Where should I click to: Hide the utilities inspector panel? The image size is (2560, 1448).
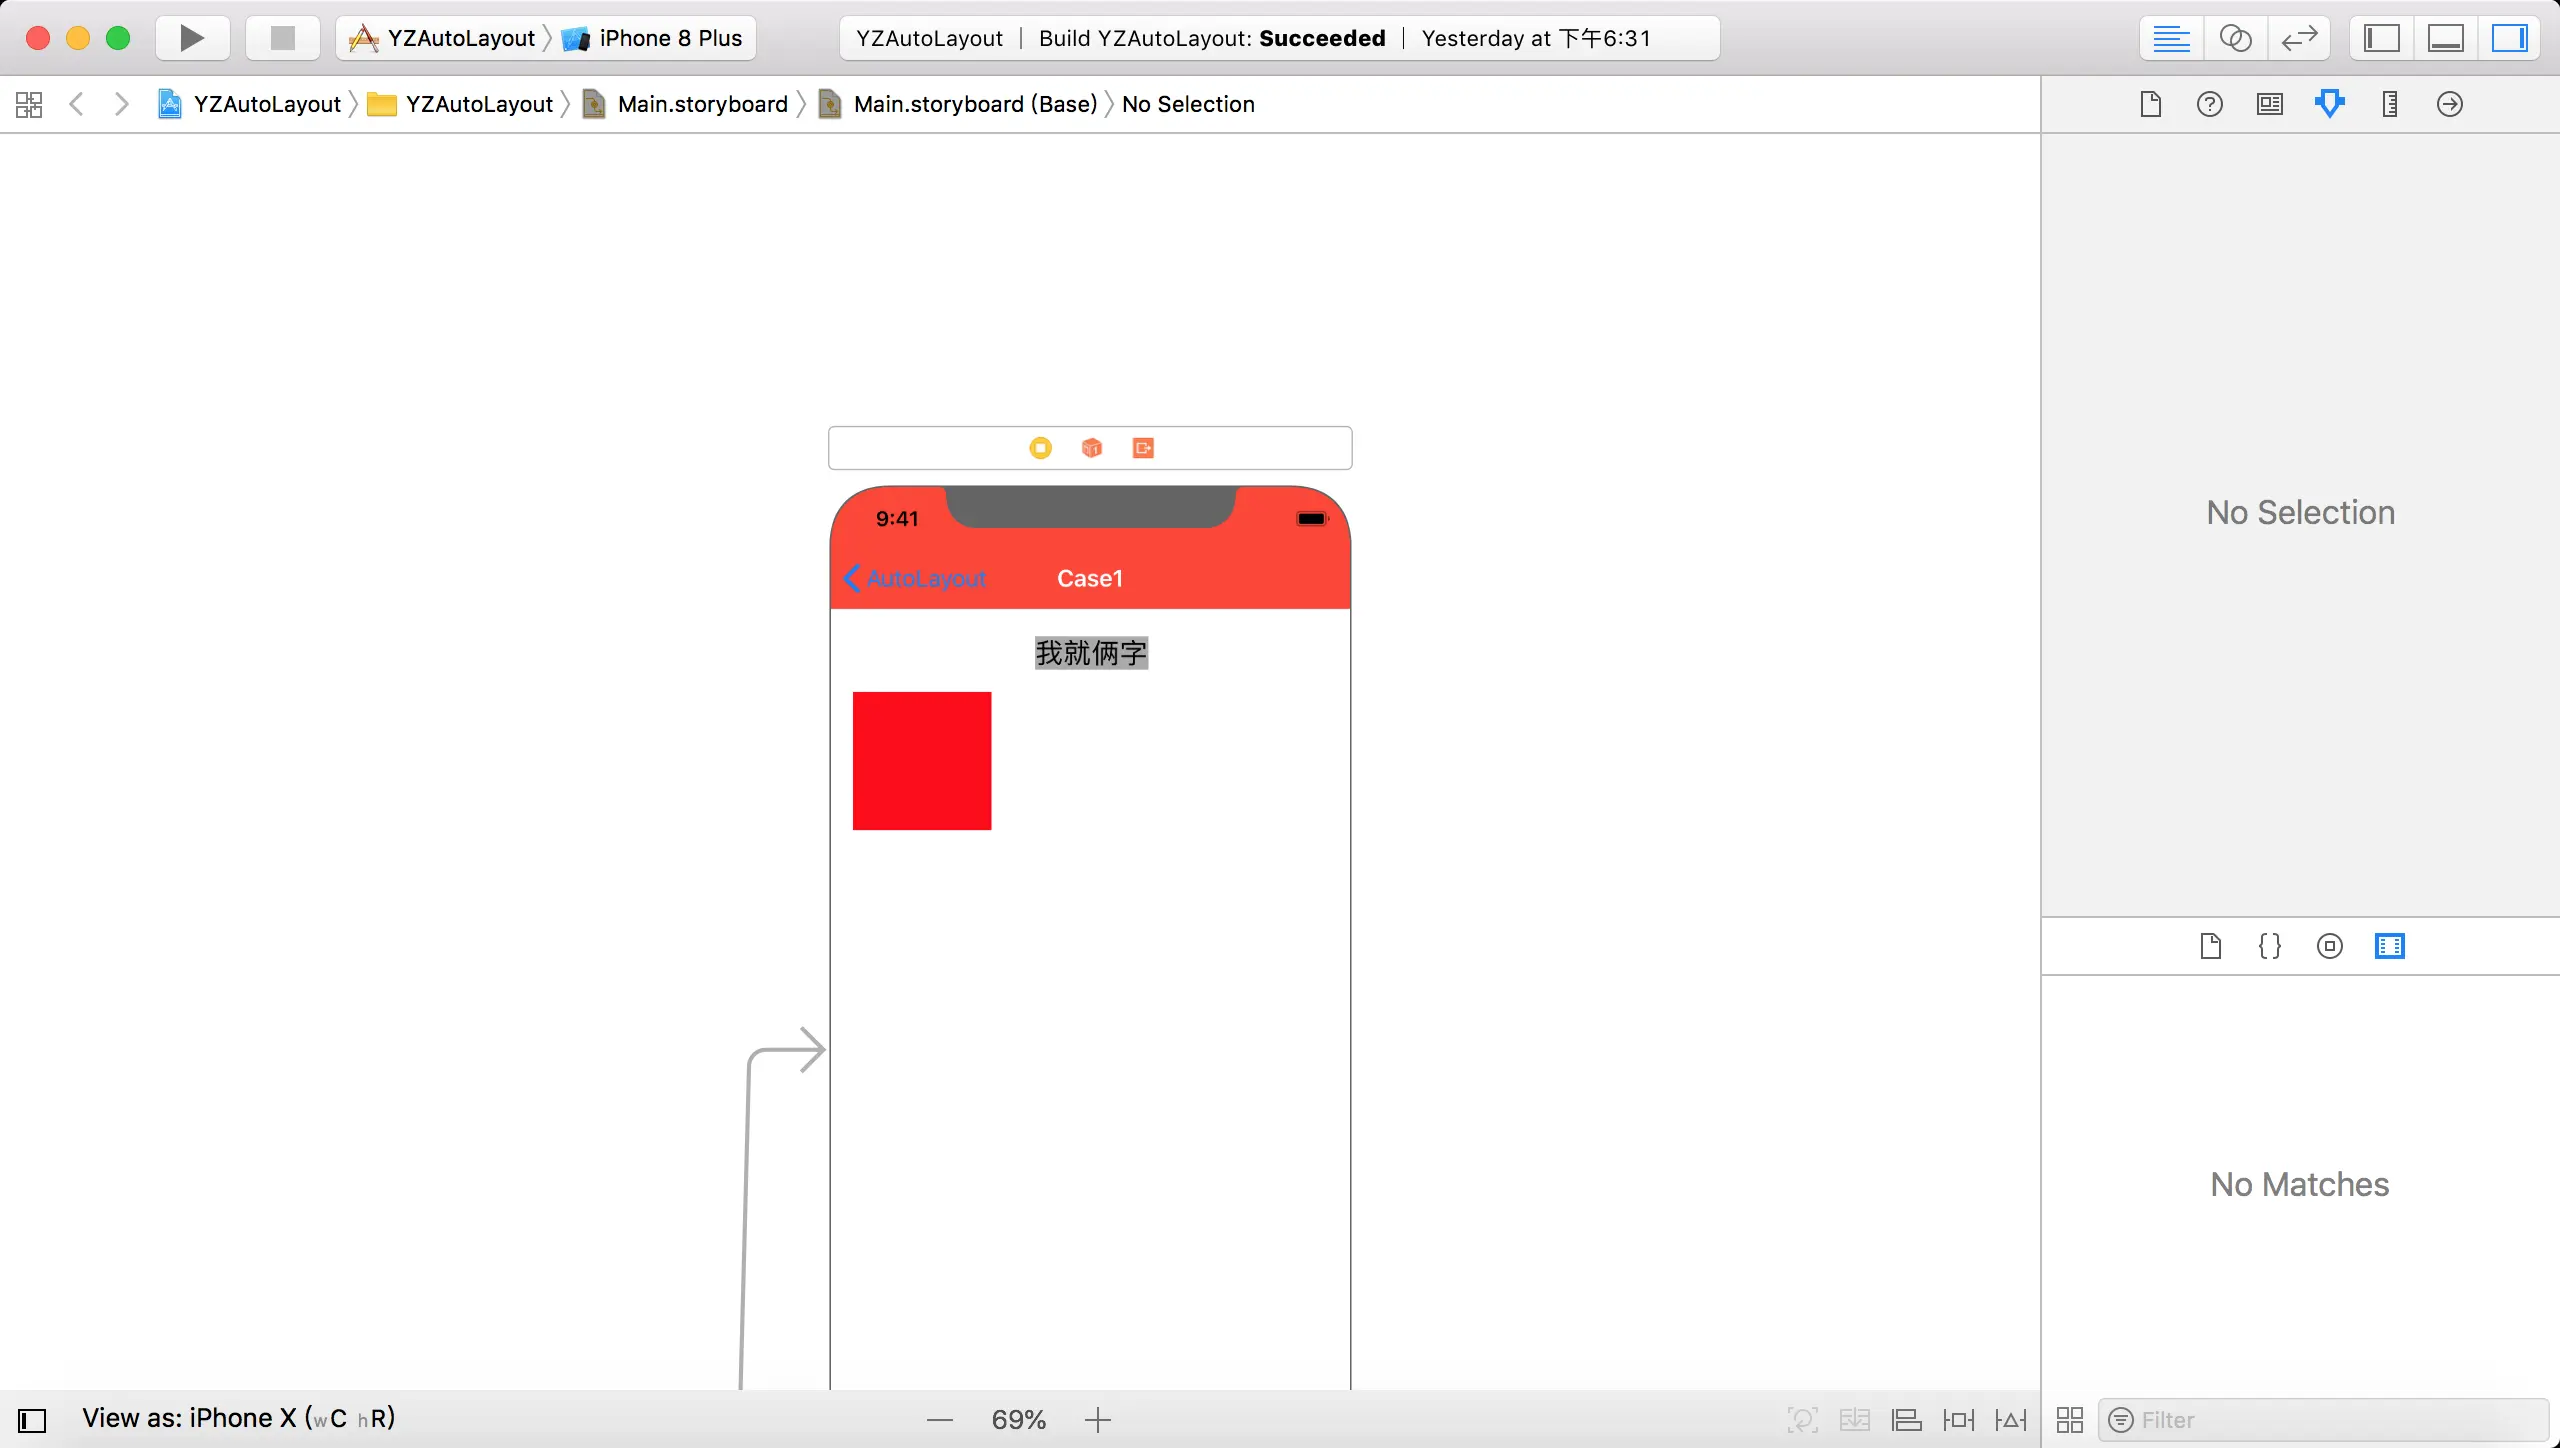coord(2509,38)
